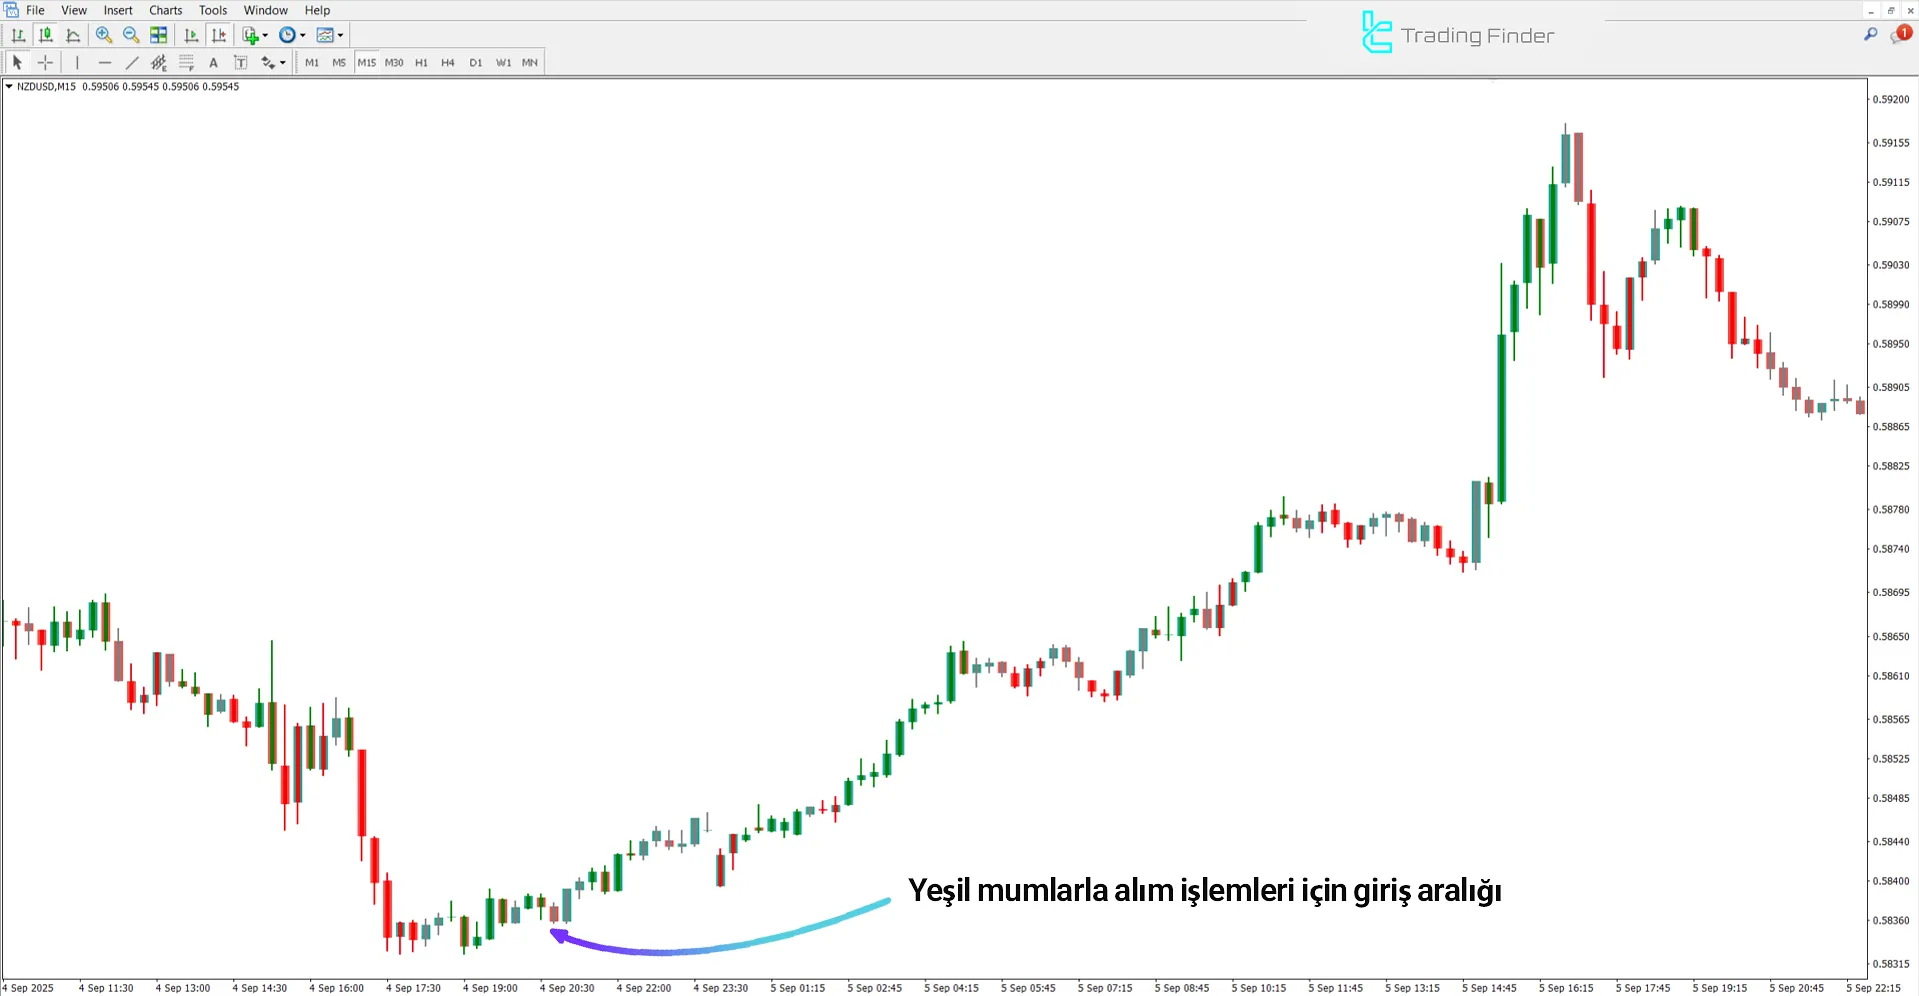Open the Charts menu

(x=165, y=10)
